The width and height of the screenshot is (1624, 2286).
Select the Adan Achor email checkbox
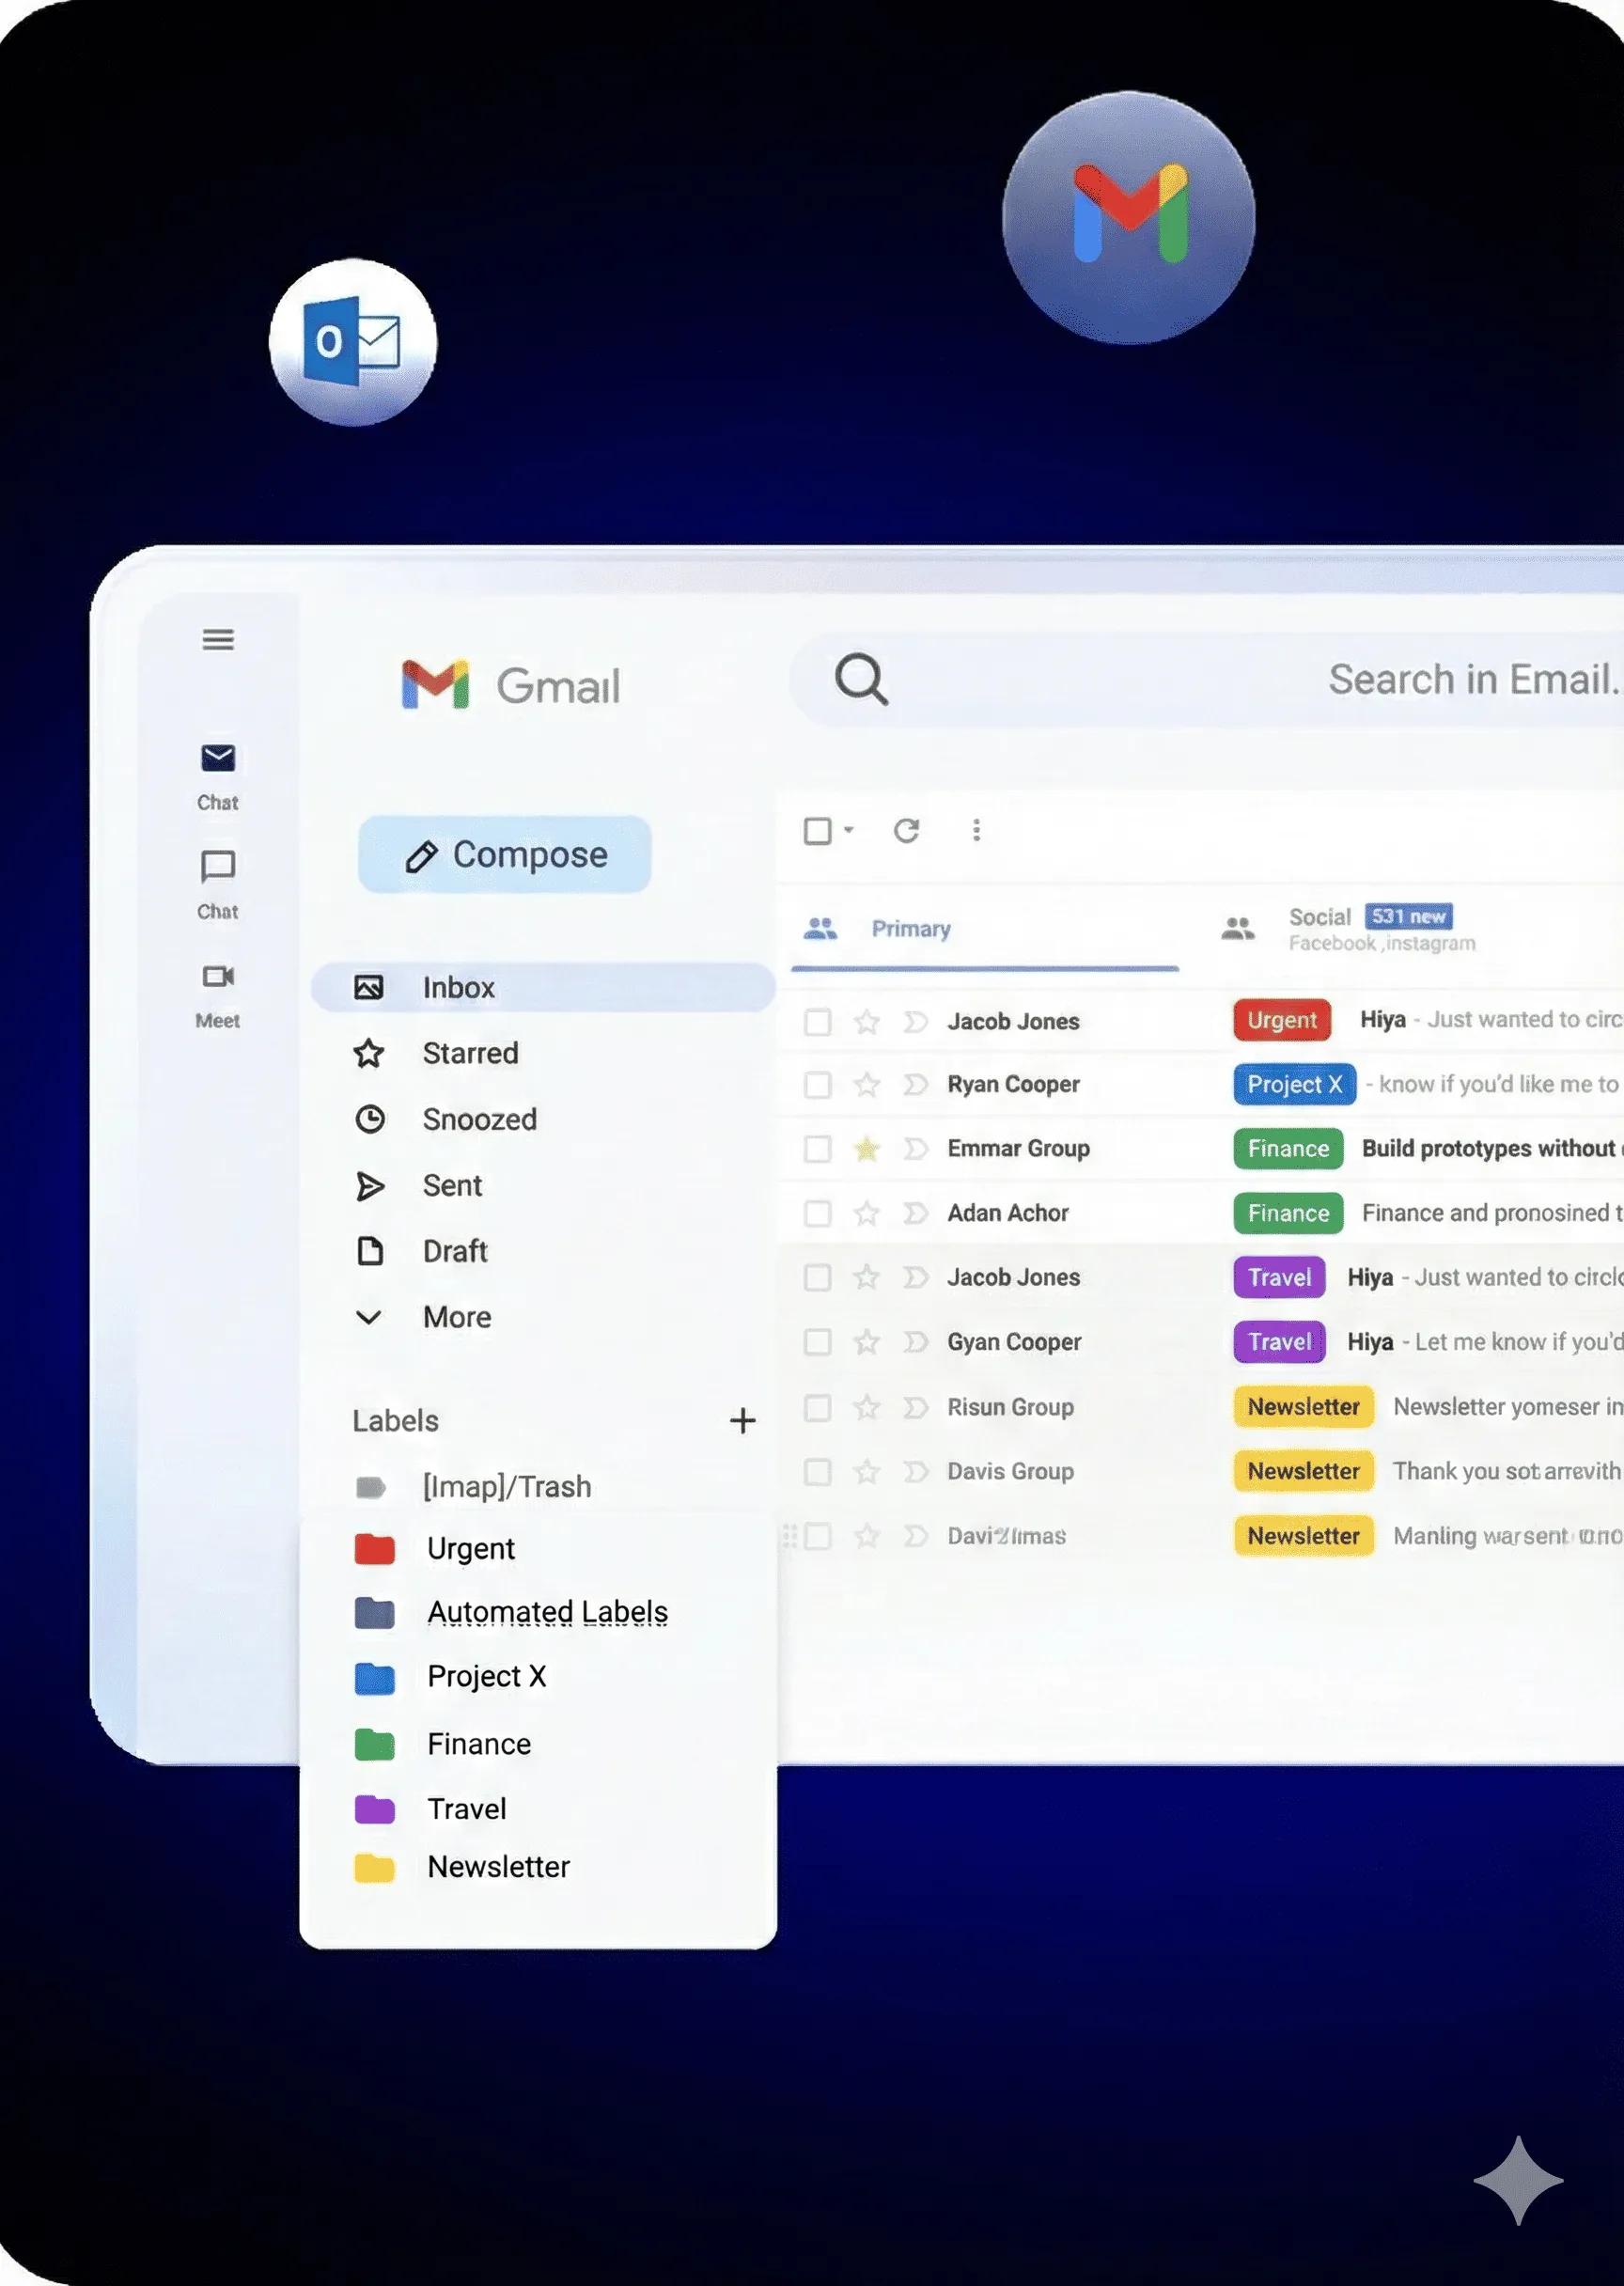pos(817,1213)
